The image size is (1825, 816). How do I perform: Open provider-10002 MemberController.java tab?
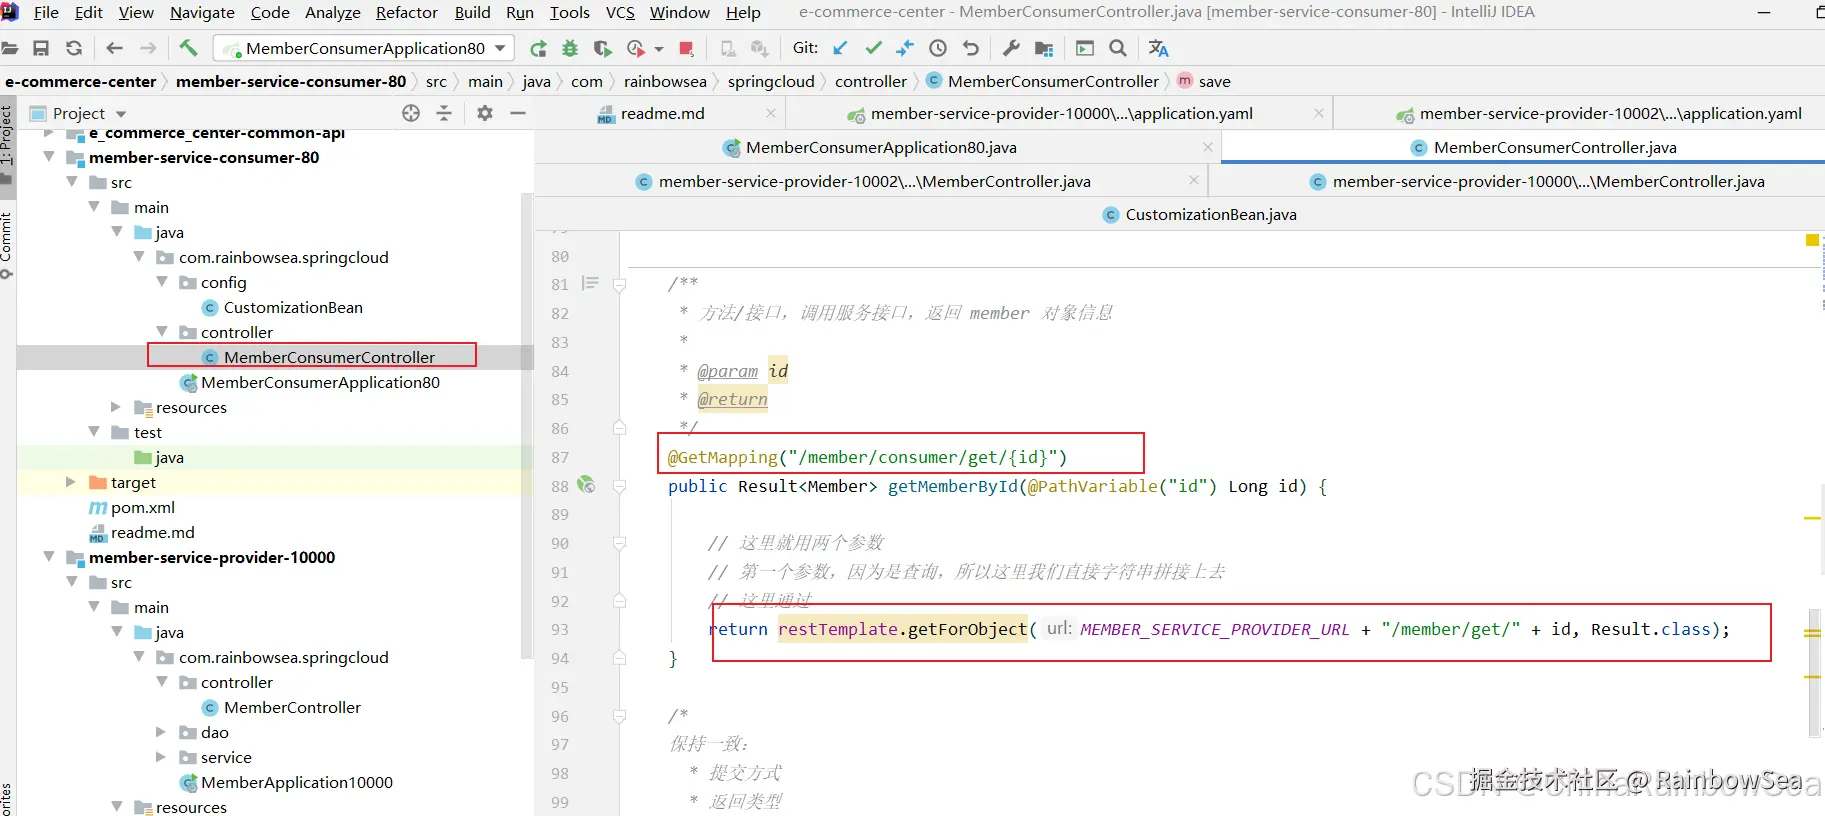[873, 181]
